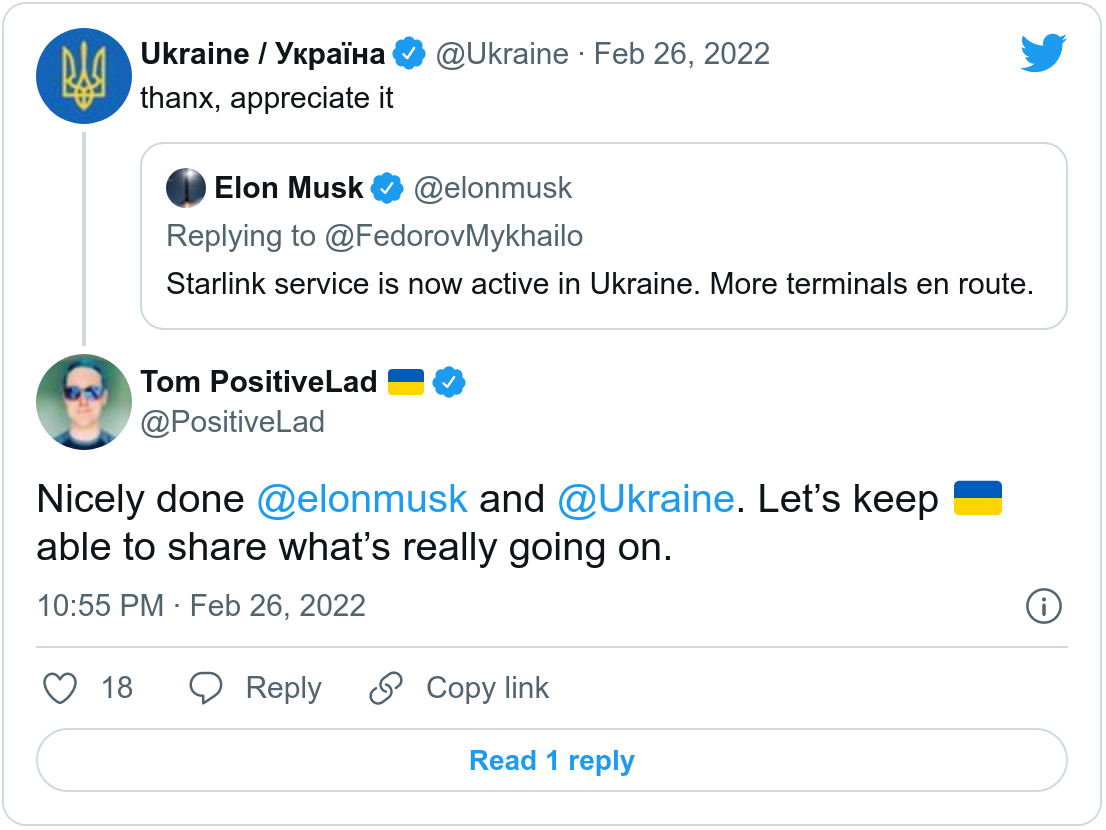Click Elon Musk's small avatar
1106x830 pixels.
pyautogui.click(x=186, y=188)
